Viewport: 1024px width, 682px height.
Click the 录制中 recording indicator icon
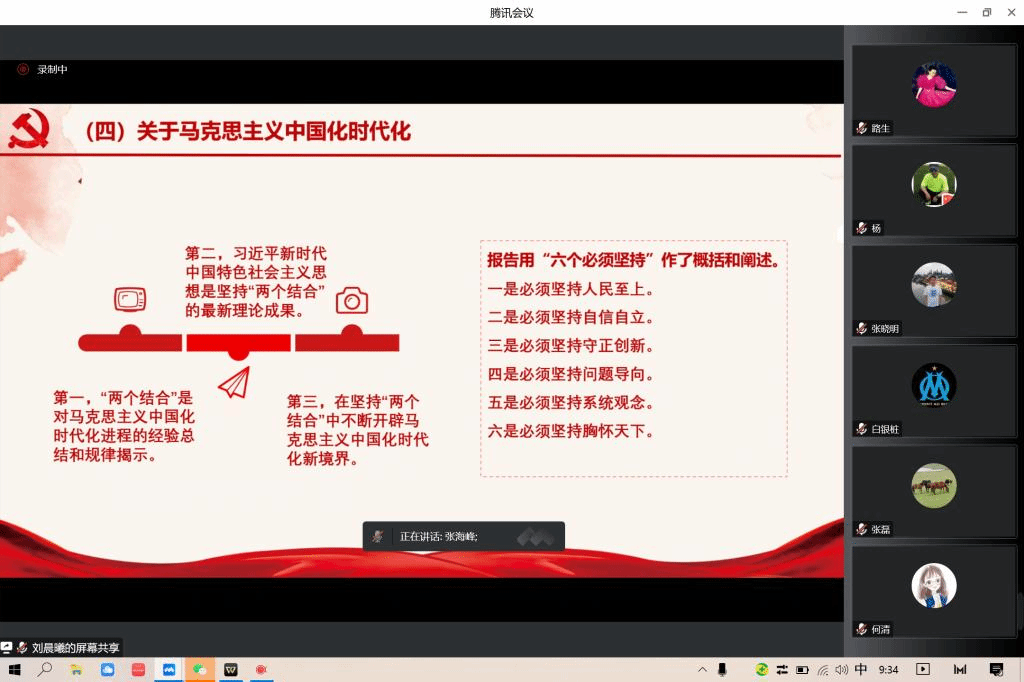23,70
